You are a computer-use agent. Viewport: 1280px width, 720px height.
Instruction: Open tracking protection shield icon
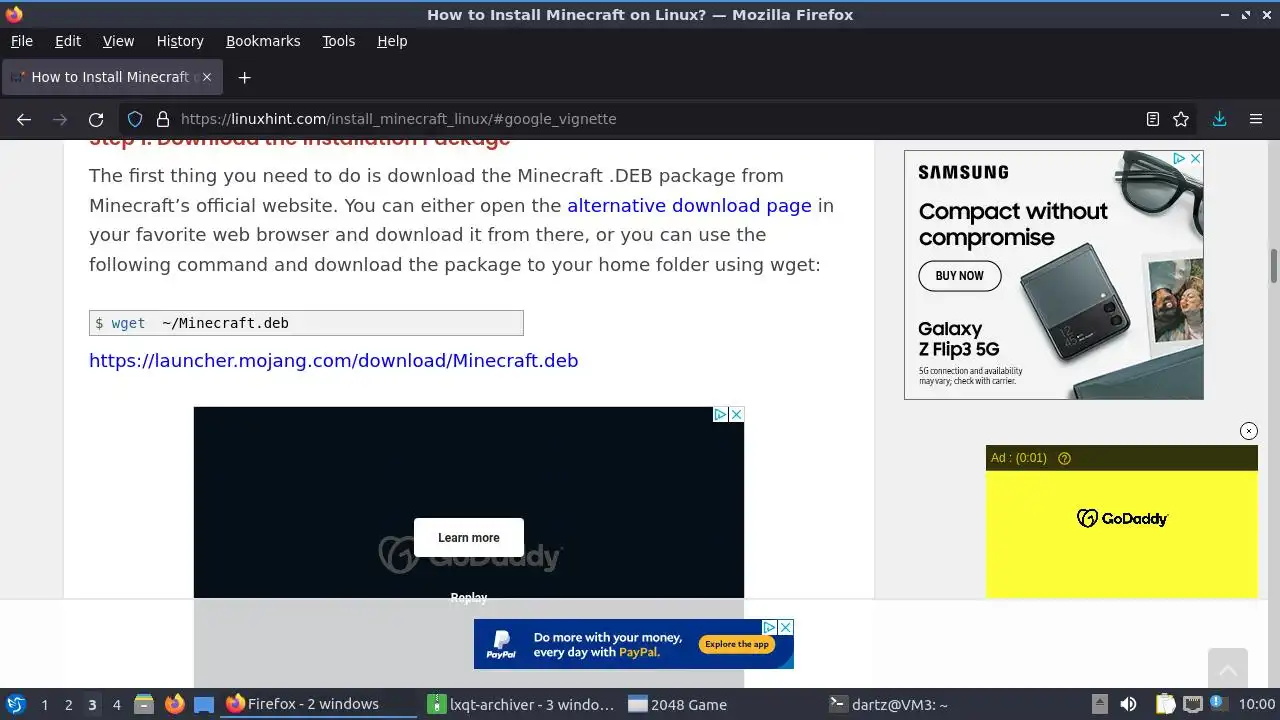click(x=135, y=119)
